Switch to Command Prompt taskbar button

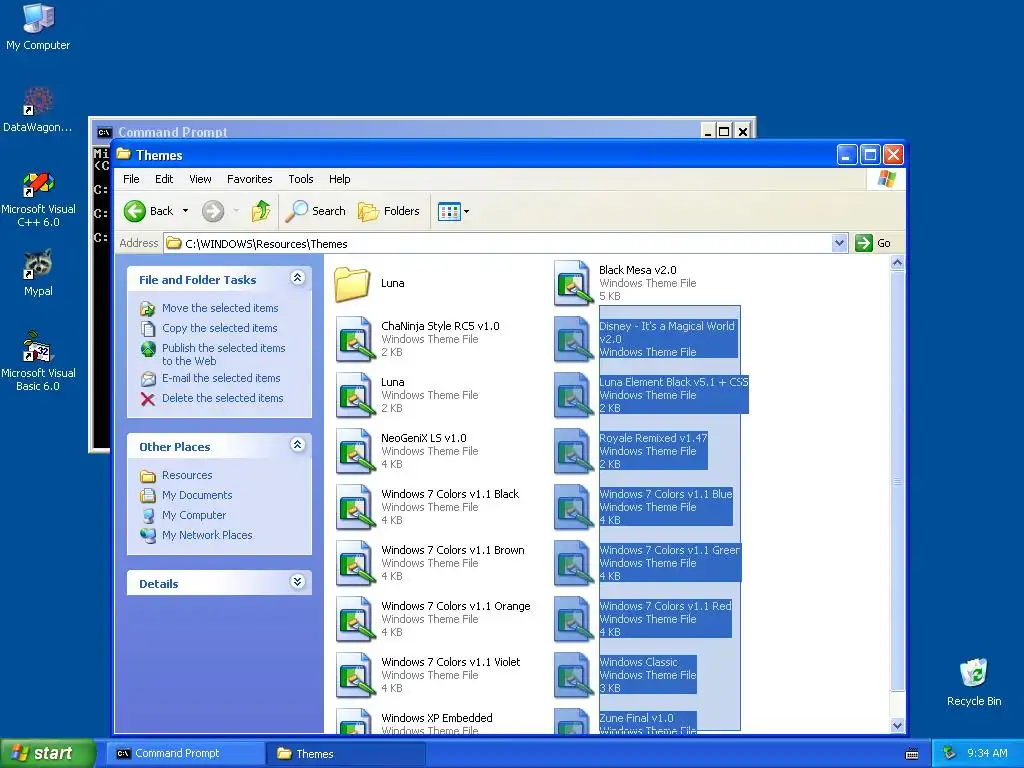pyautogui.click(x=185, y=754)
